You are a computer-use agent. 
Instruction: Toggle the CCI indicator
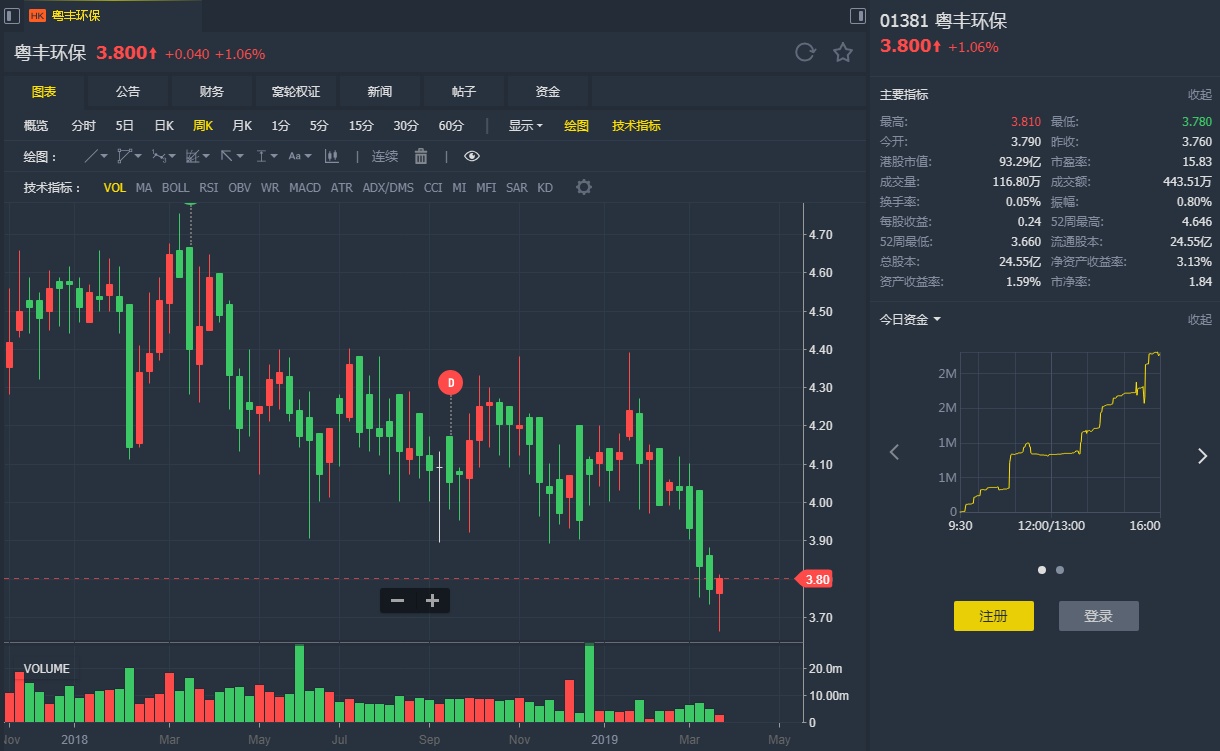tap(433, 187)
